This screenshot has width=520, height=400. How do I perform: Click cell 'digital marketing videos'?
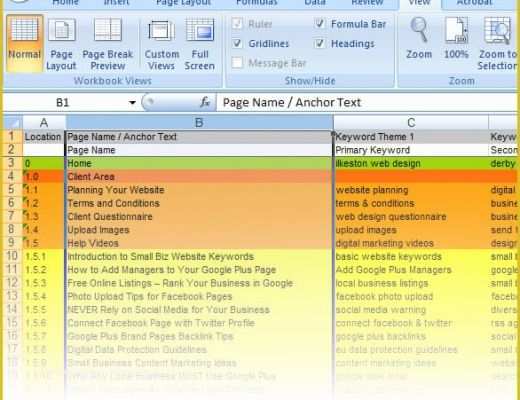pyautogui.click(x=411, y=243)
